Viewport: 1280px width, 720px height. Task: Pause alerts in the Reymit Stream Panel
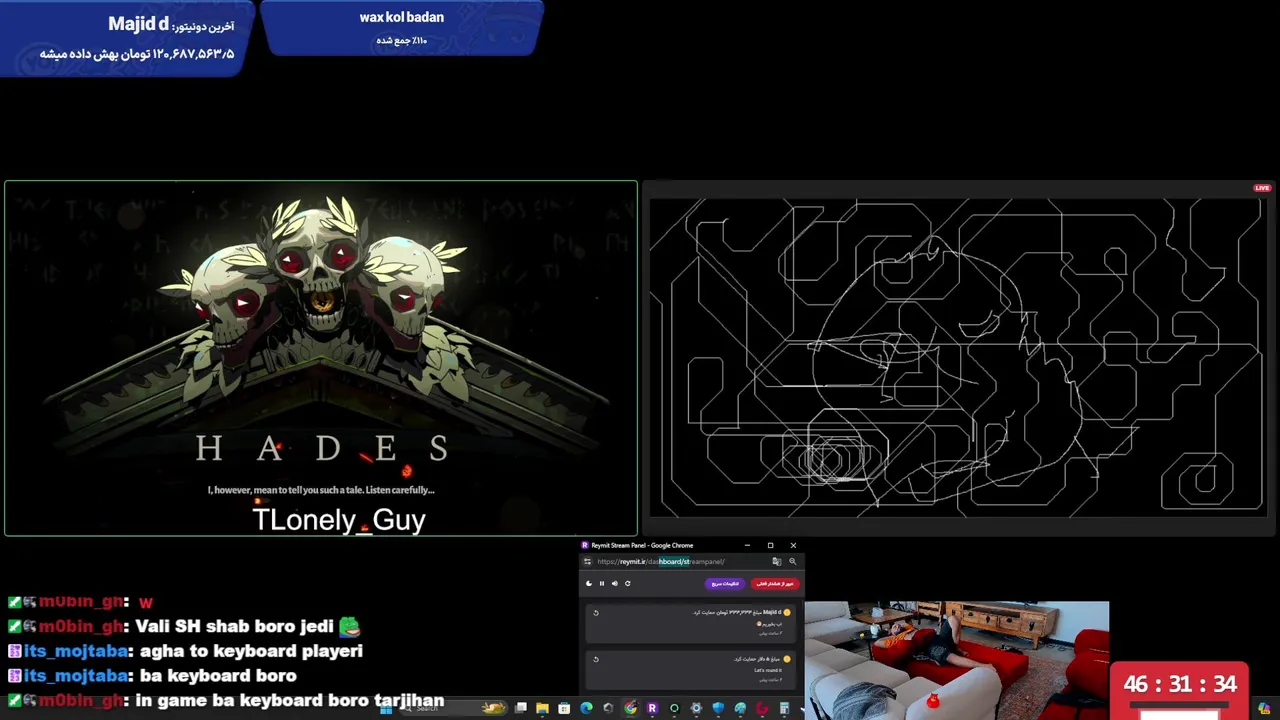(x=602, y=583)
